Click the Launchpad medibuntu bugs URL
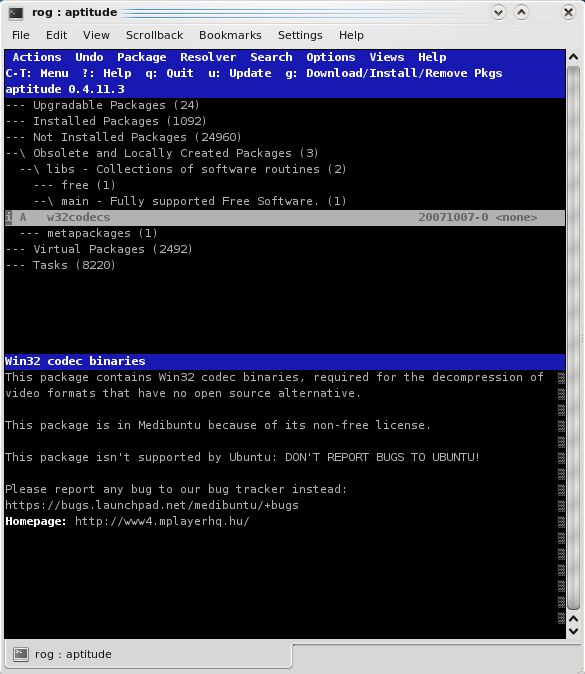The image size is (585, 674). pos(152,505)
